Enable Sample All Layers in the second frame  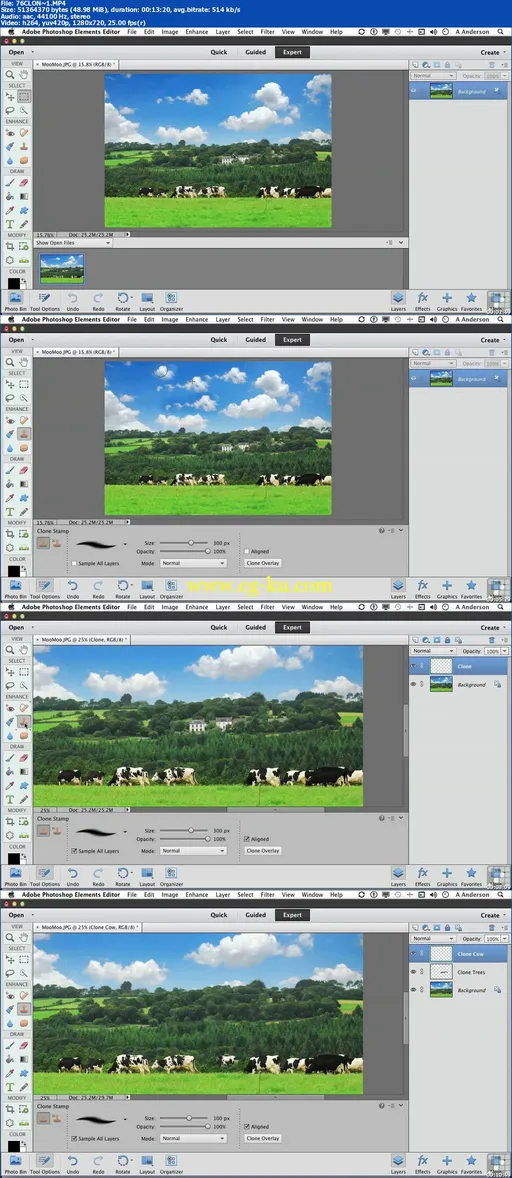click(x=74, y=563)
